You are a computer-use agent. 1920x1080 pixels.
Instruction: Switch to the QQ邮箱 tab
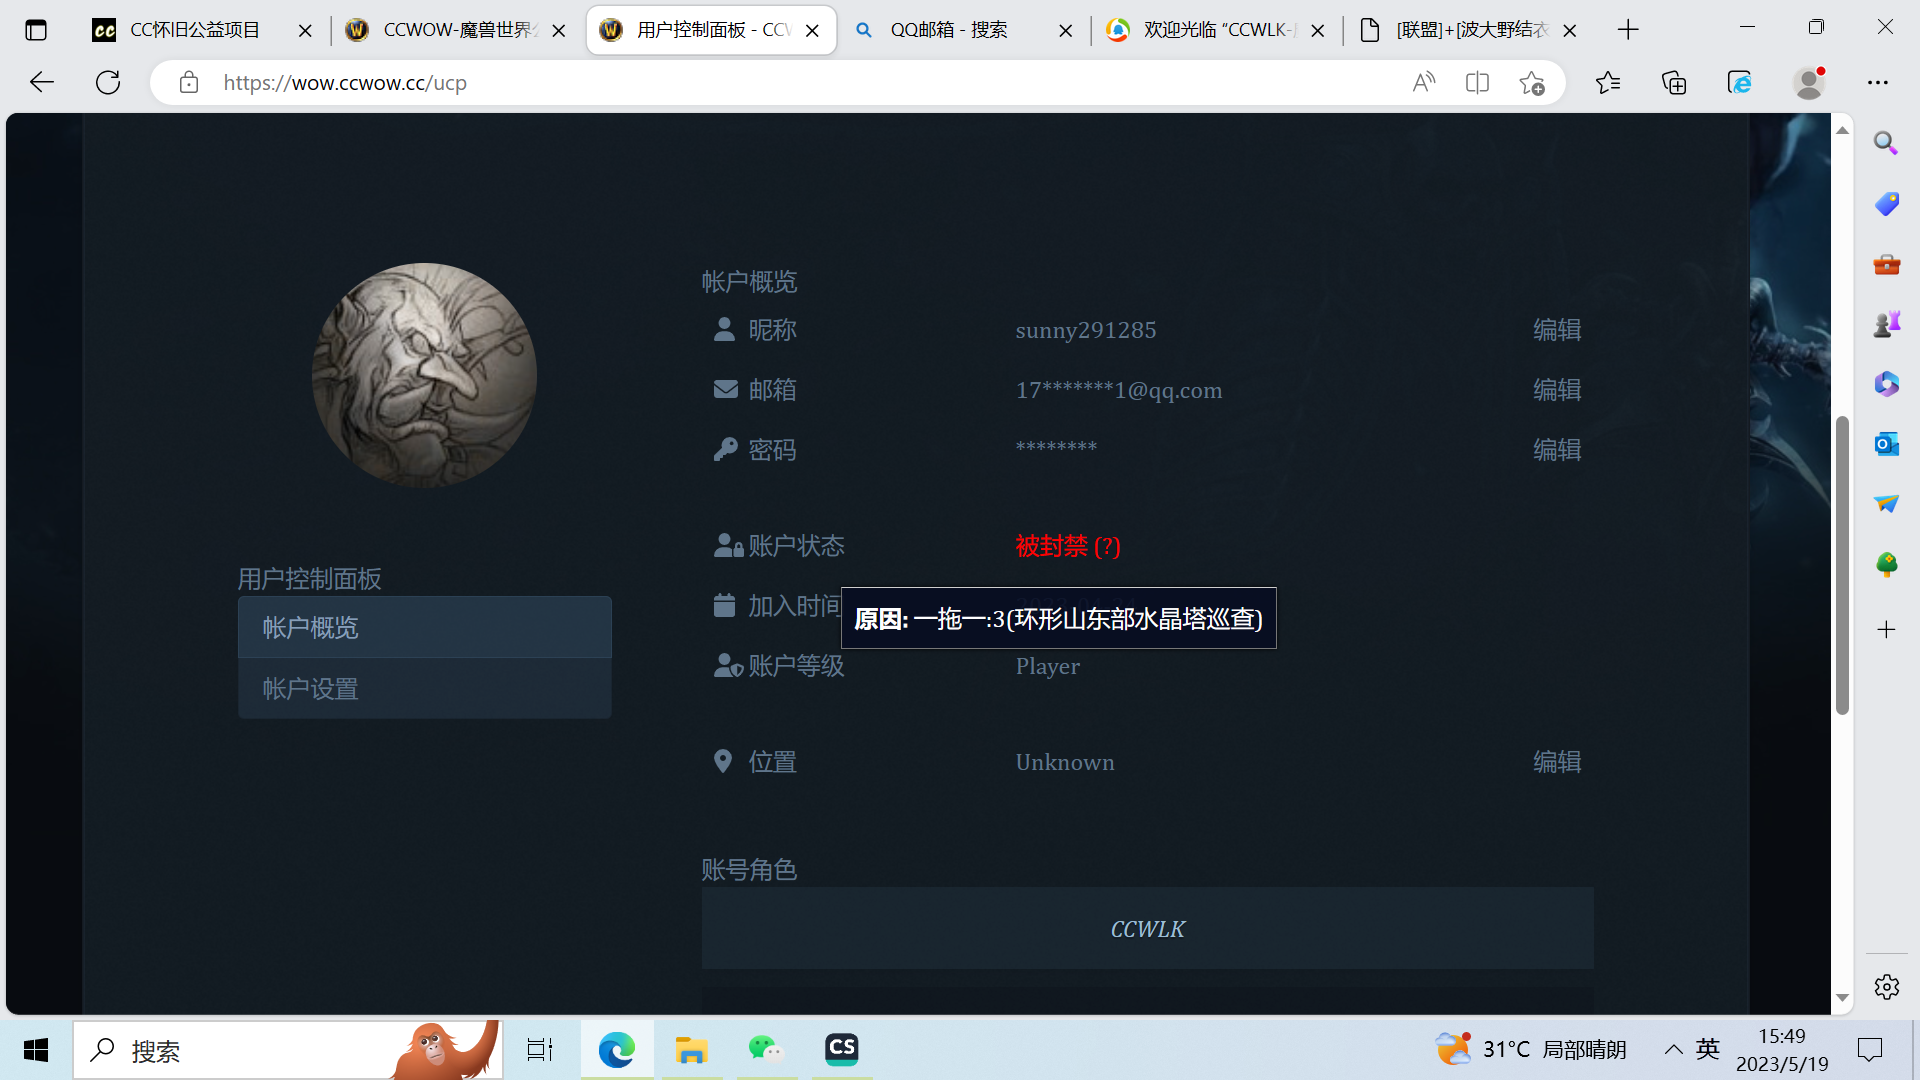click(940, 30)
